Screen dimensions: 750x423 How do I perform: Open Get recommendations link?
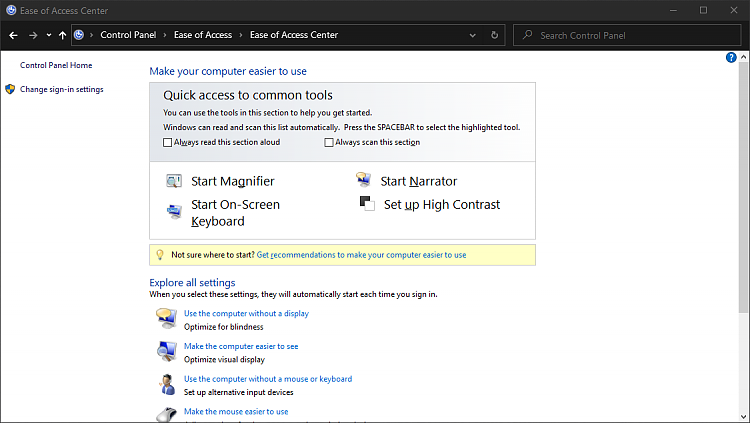click(x=361, y=255)
